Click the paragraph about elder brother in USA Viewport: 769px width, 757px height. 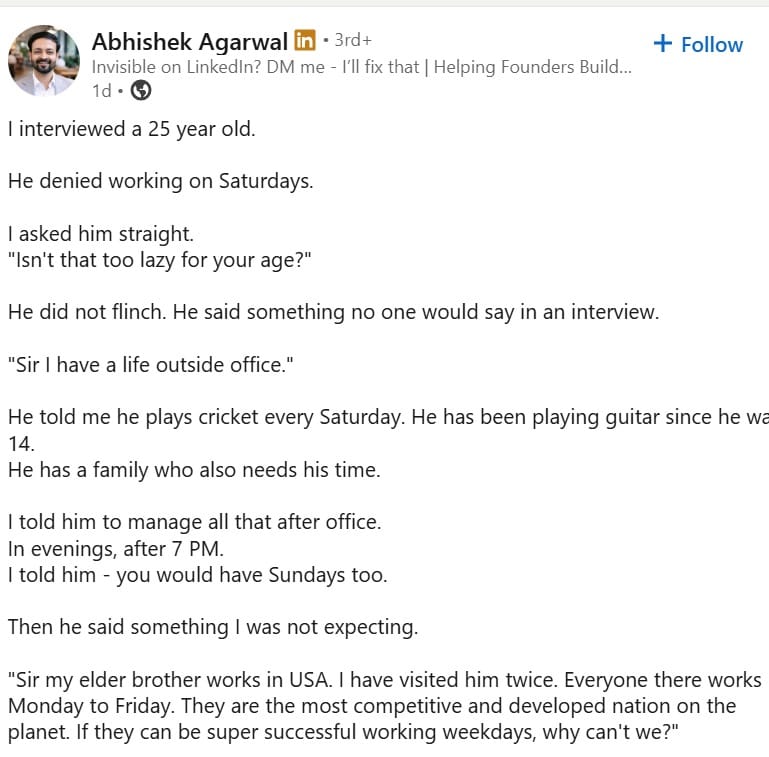coord(384,706)
